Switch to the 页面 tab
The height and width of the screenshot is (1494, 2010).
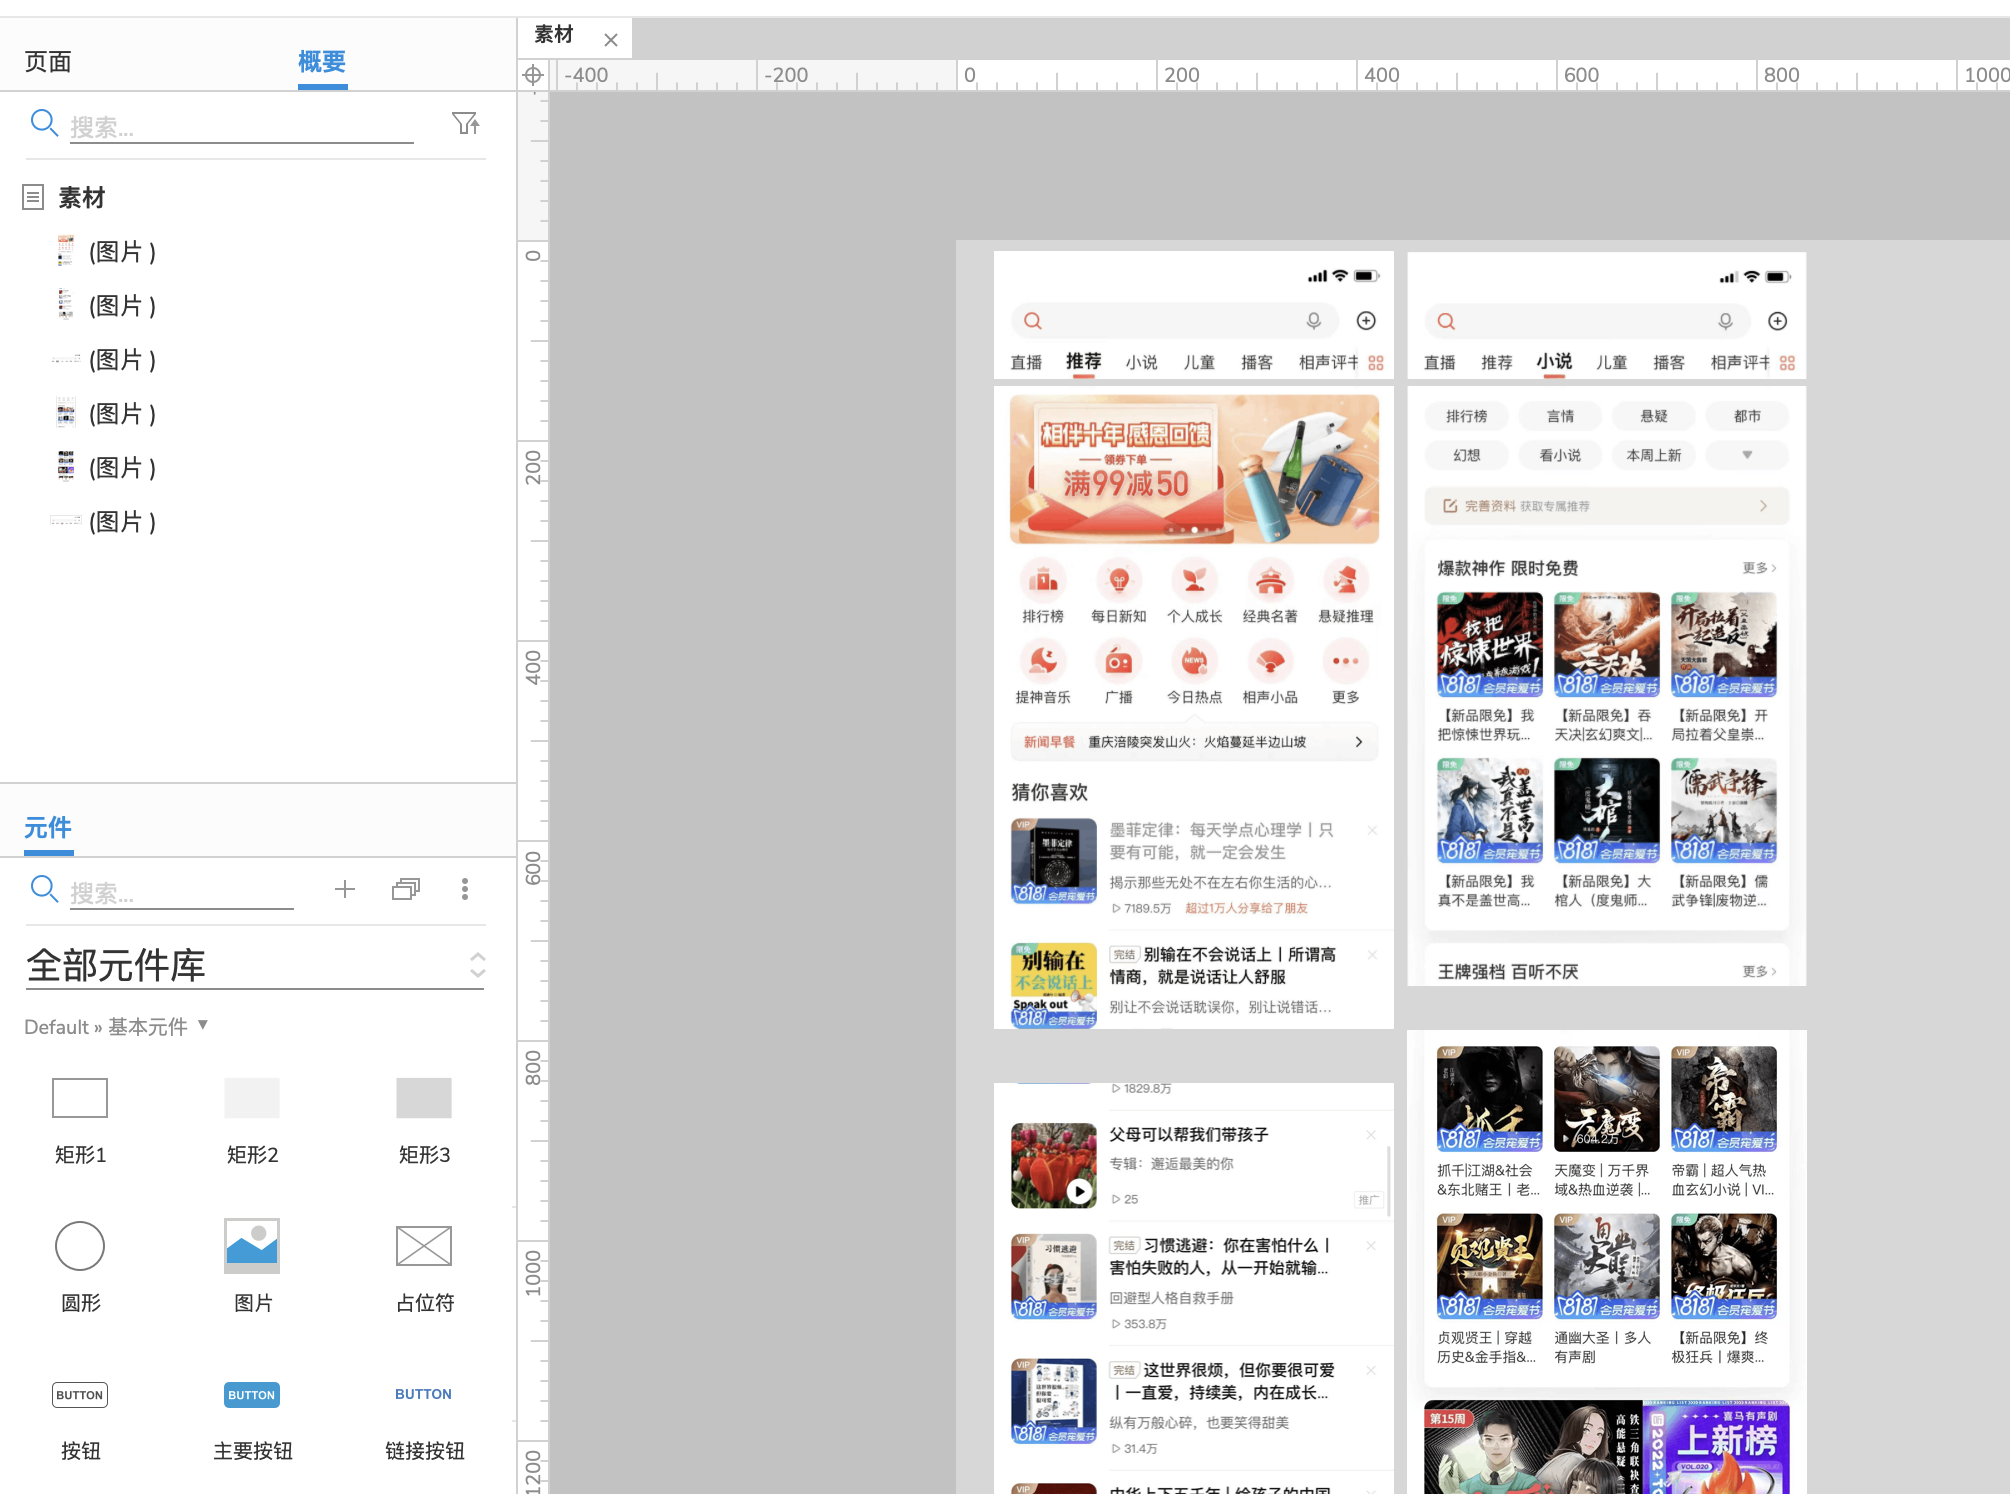coord(48,62)
